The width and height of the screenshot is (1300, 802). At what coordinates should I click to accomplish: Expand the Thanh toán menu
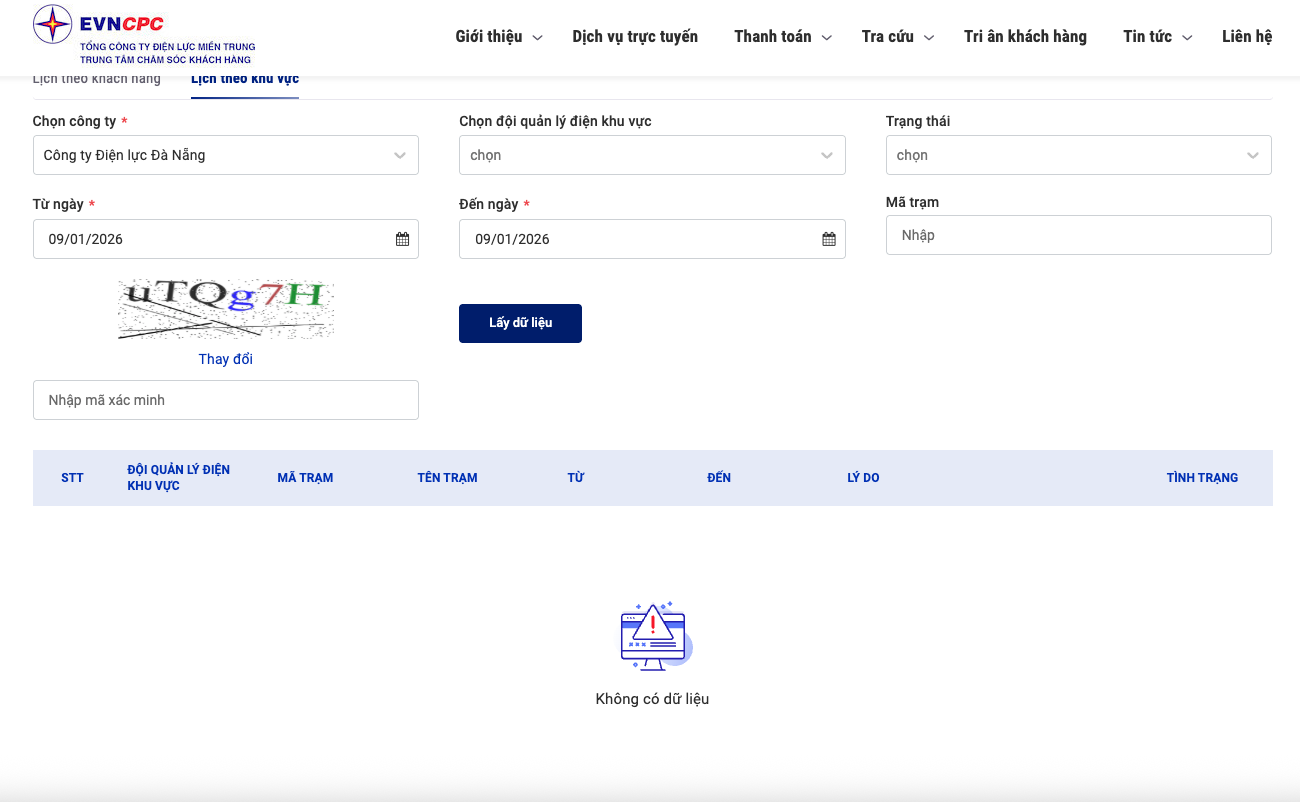coord(782,37)
